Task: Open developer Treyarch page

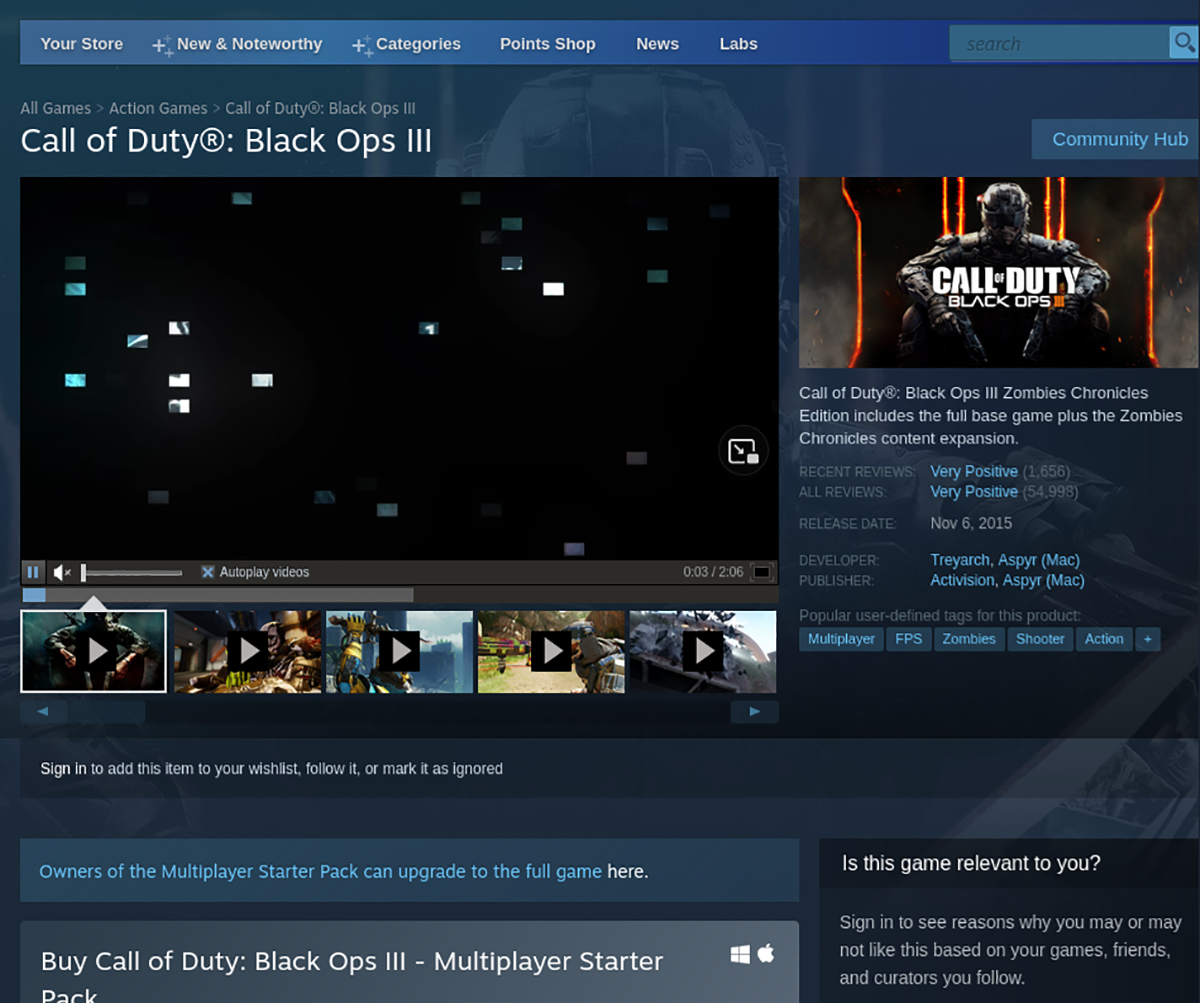Action: [x=960, y=560]
